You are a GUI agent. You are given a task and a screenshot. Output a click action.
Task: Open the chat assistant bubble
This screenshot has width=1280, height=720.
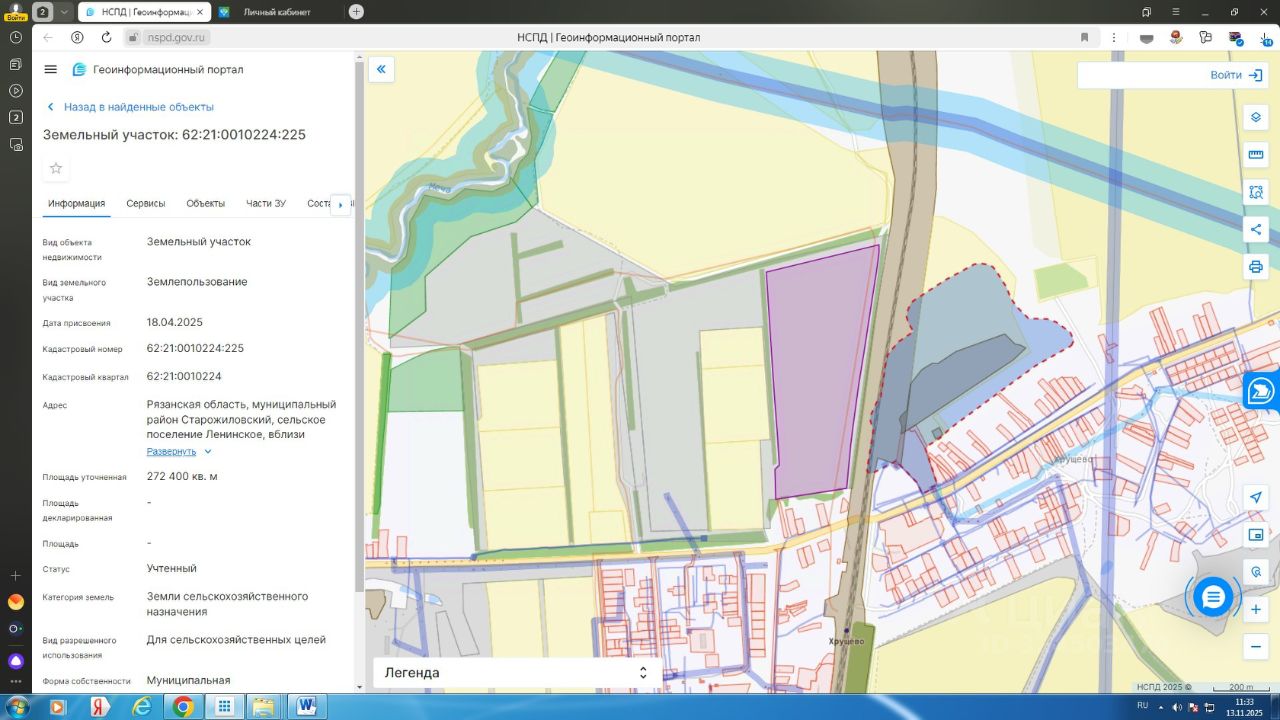click(1213, 597)
